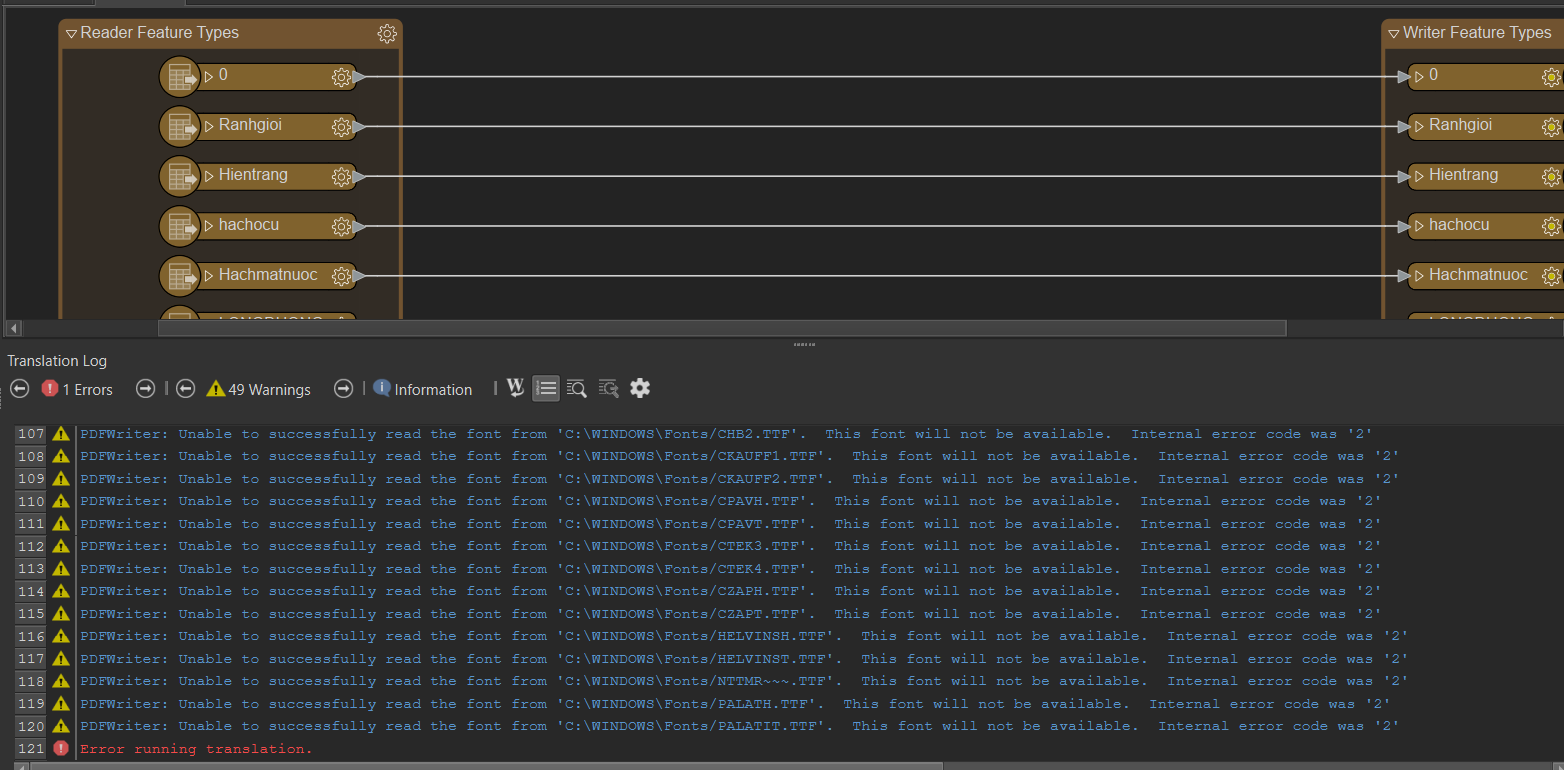The width and height of the screenshot is (1564, 770).
Task: Open the log search tool
Action: pos(576,388)
